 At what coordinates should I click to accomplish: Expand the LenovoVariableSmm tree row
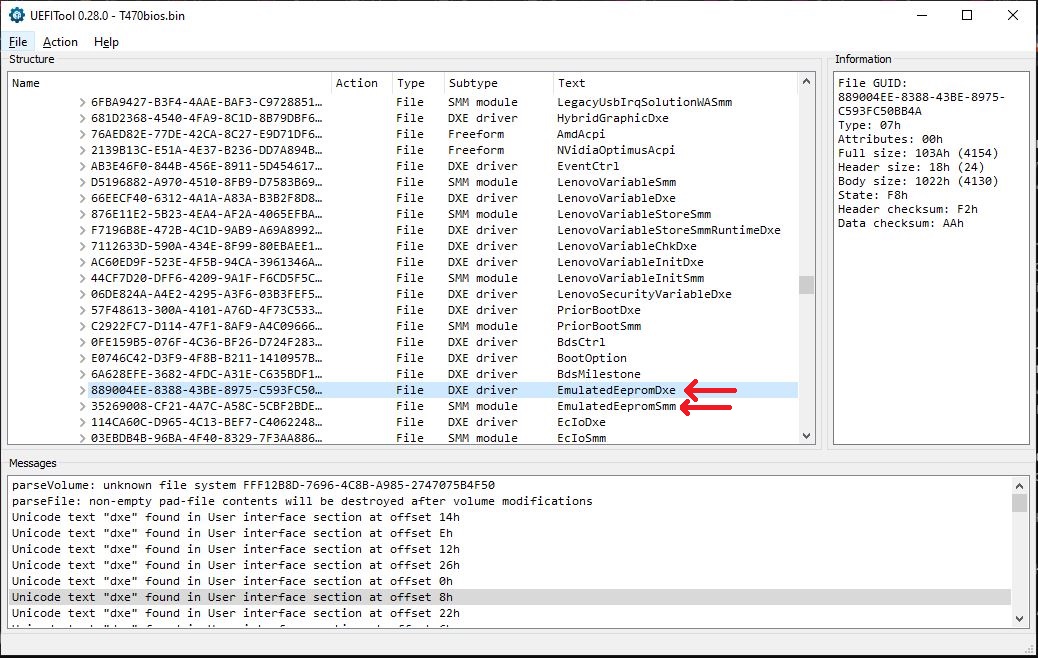82,182
